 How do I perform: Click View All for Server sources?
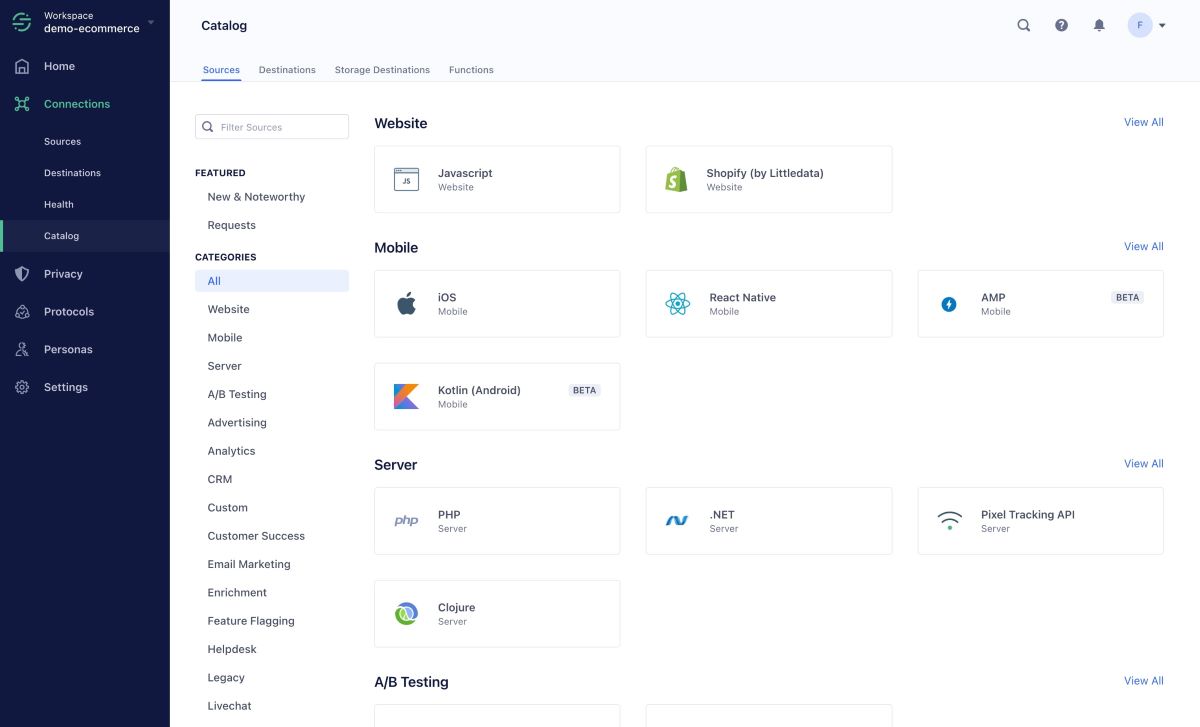pyautogui.click(x=1143, y=463)
